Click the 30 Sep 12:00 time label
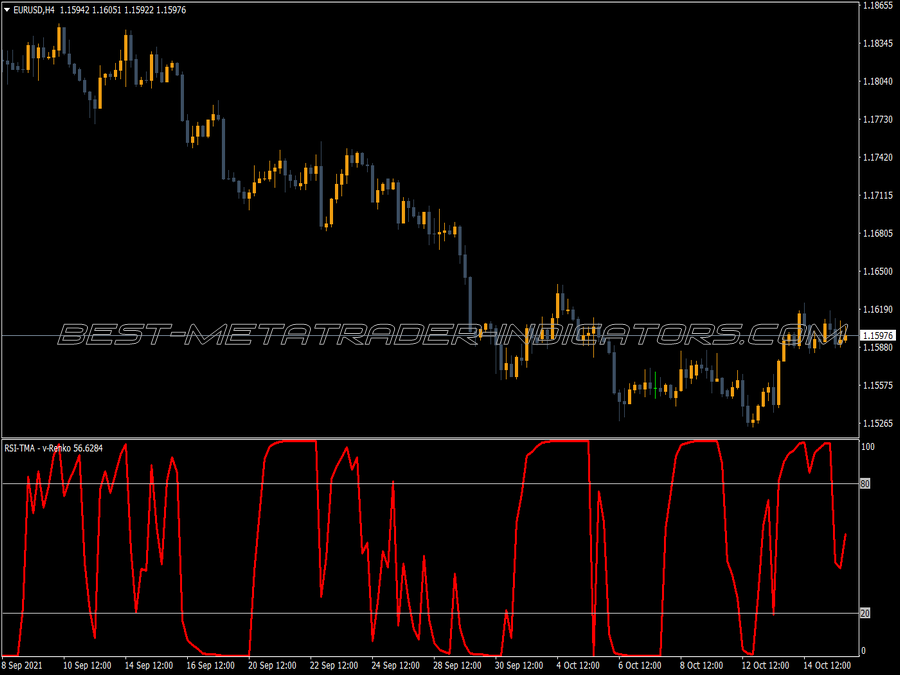900x675 pixels. 519,666
